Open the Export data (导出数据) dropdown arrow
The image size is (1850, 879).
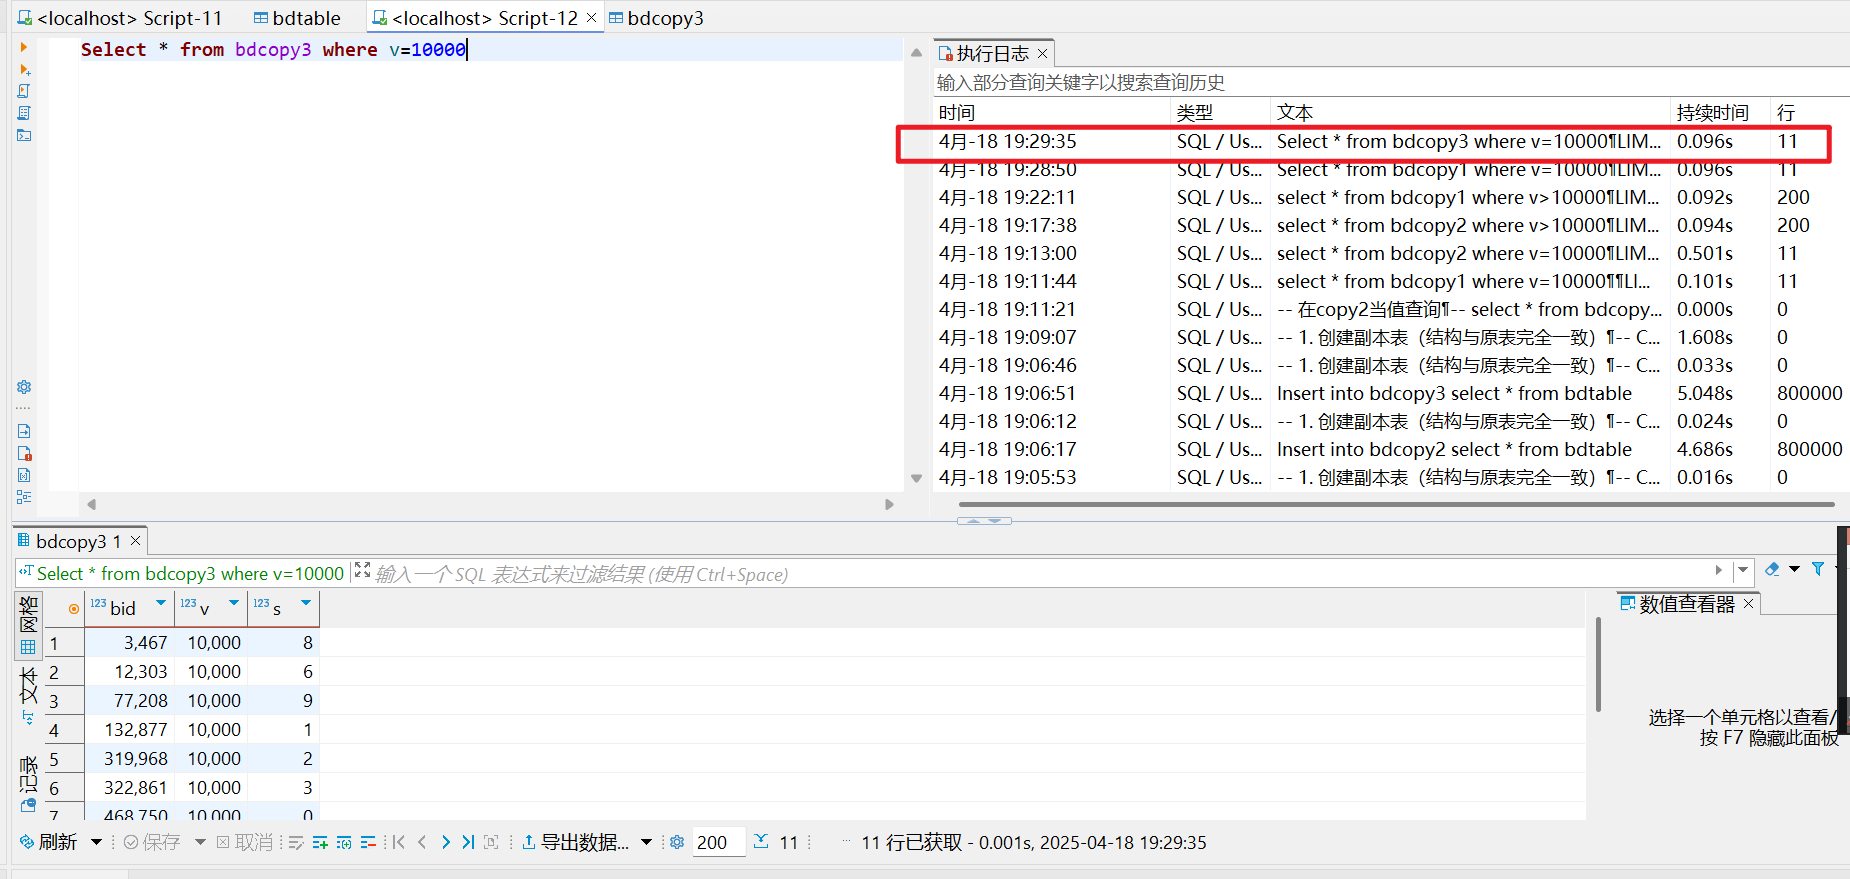coord(646,843)
